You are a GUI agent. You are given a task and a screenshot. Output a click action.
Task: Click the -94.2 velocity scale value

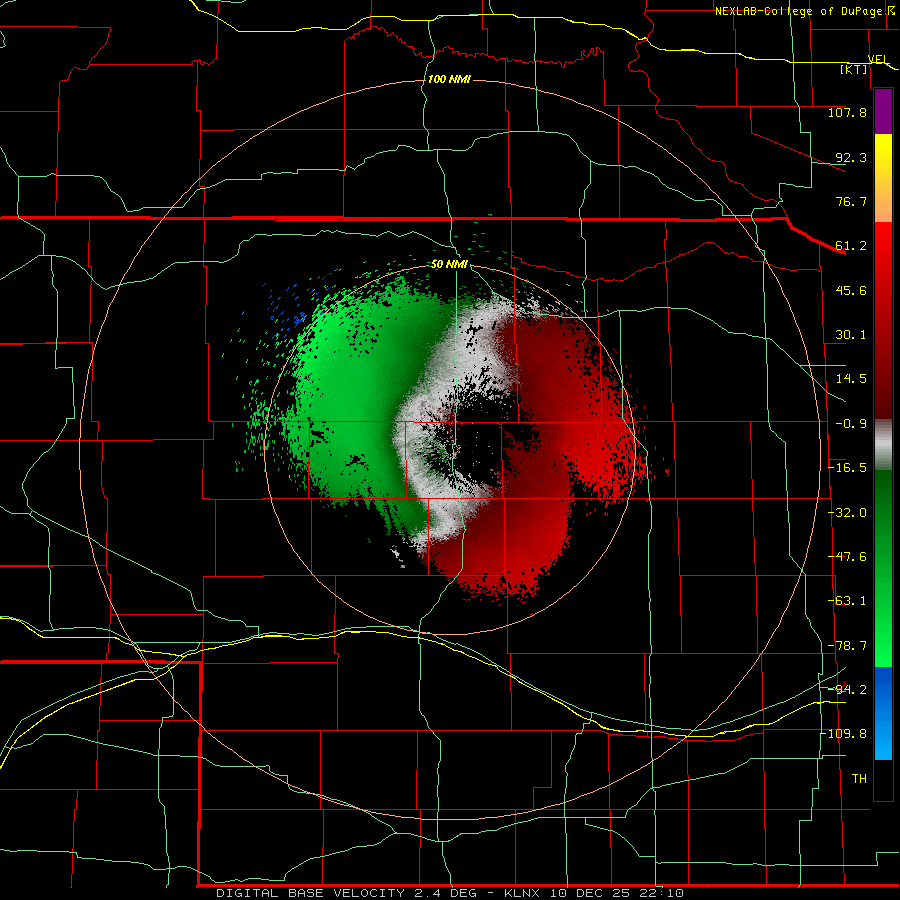point(847,690)
